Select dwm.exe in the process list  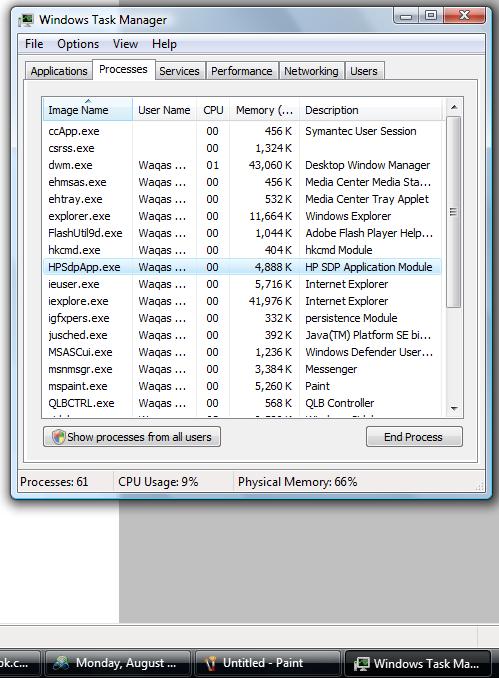(x=242, y=165)
